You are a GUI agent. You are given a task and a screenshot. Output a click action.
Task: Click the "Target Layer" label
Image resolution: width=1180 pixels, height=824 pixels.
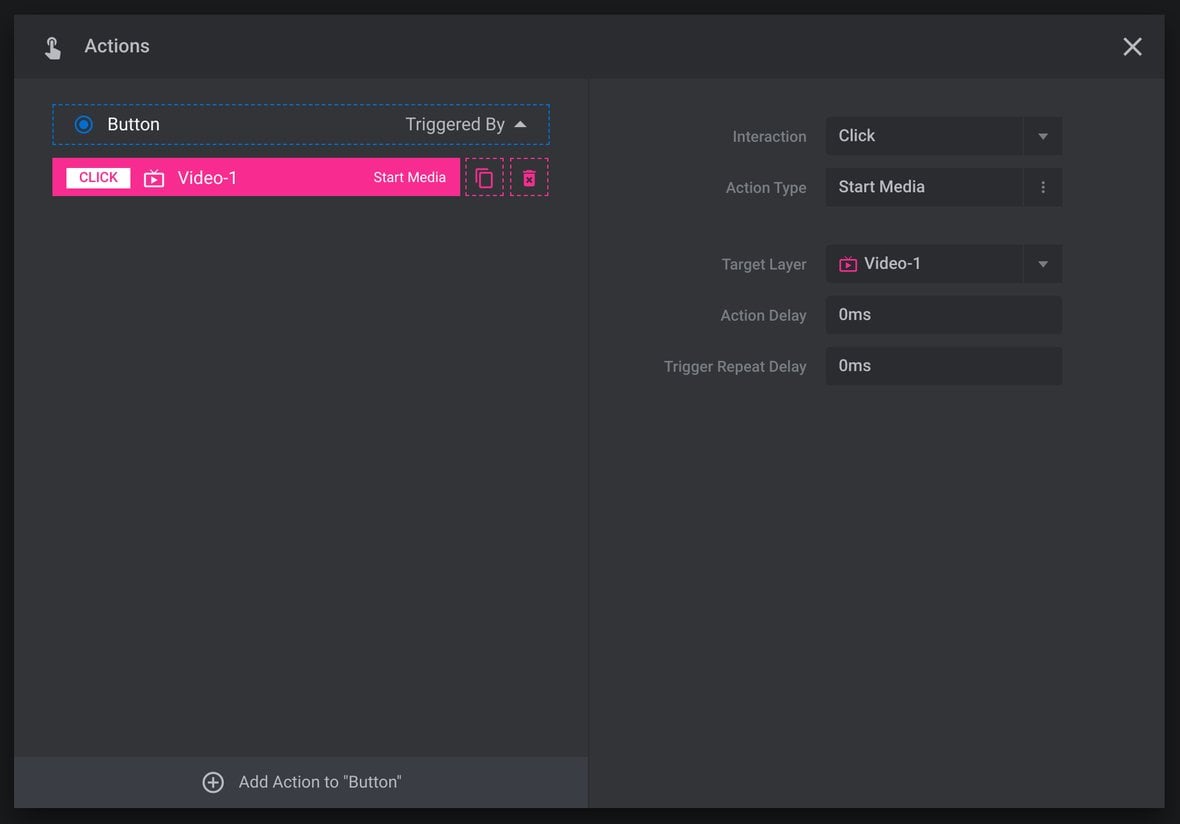(x=763, y=265)
